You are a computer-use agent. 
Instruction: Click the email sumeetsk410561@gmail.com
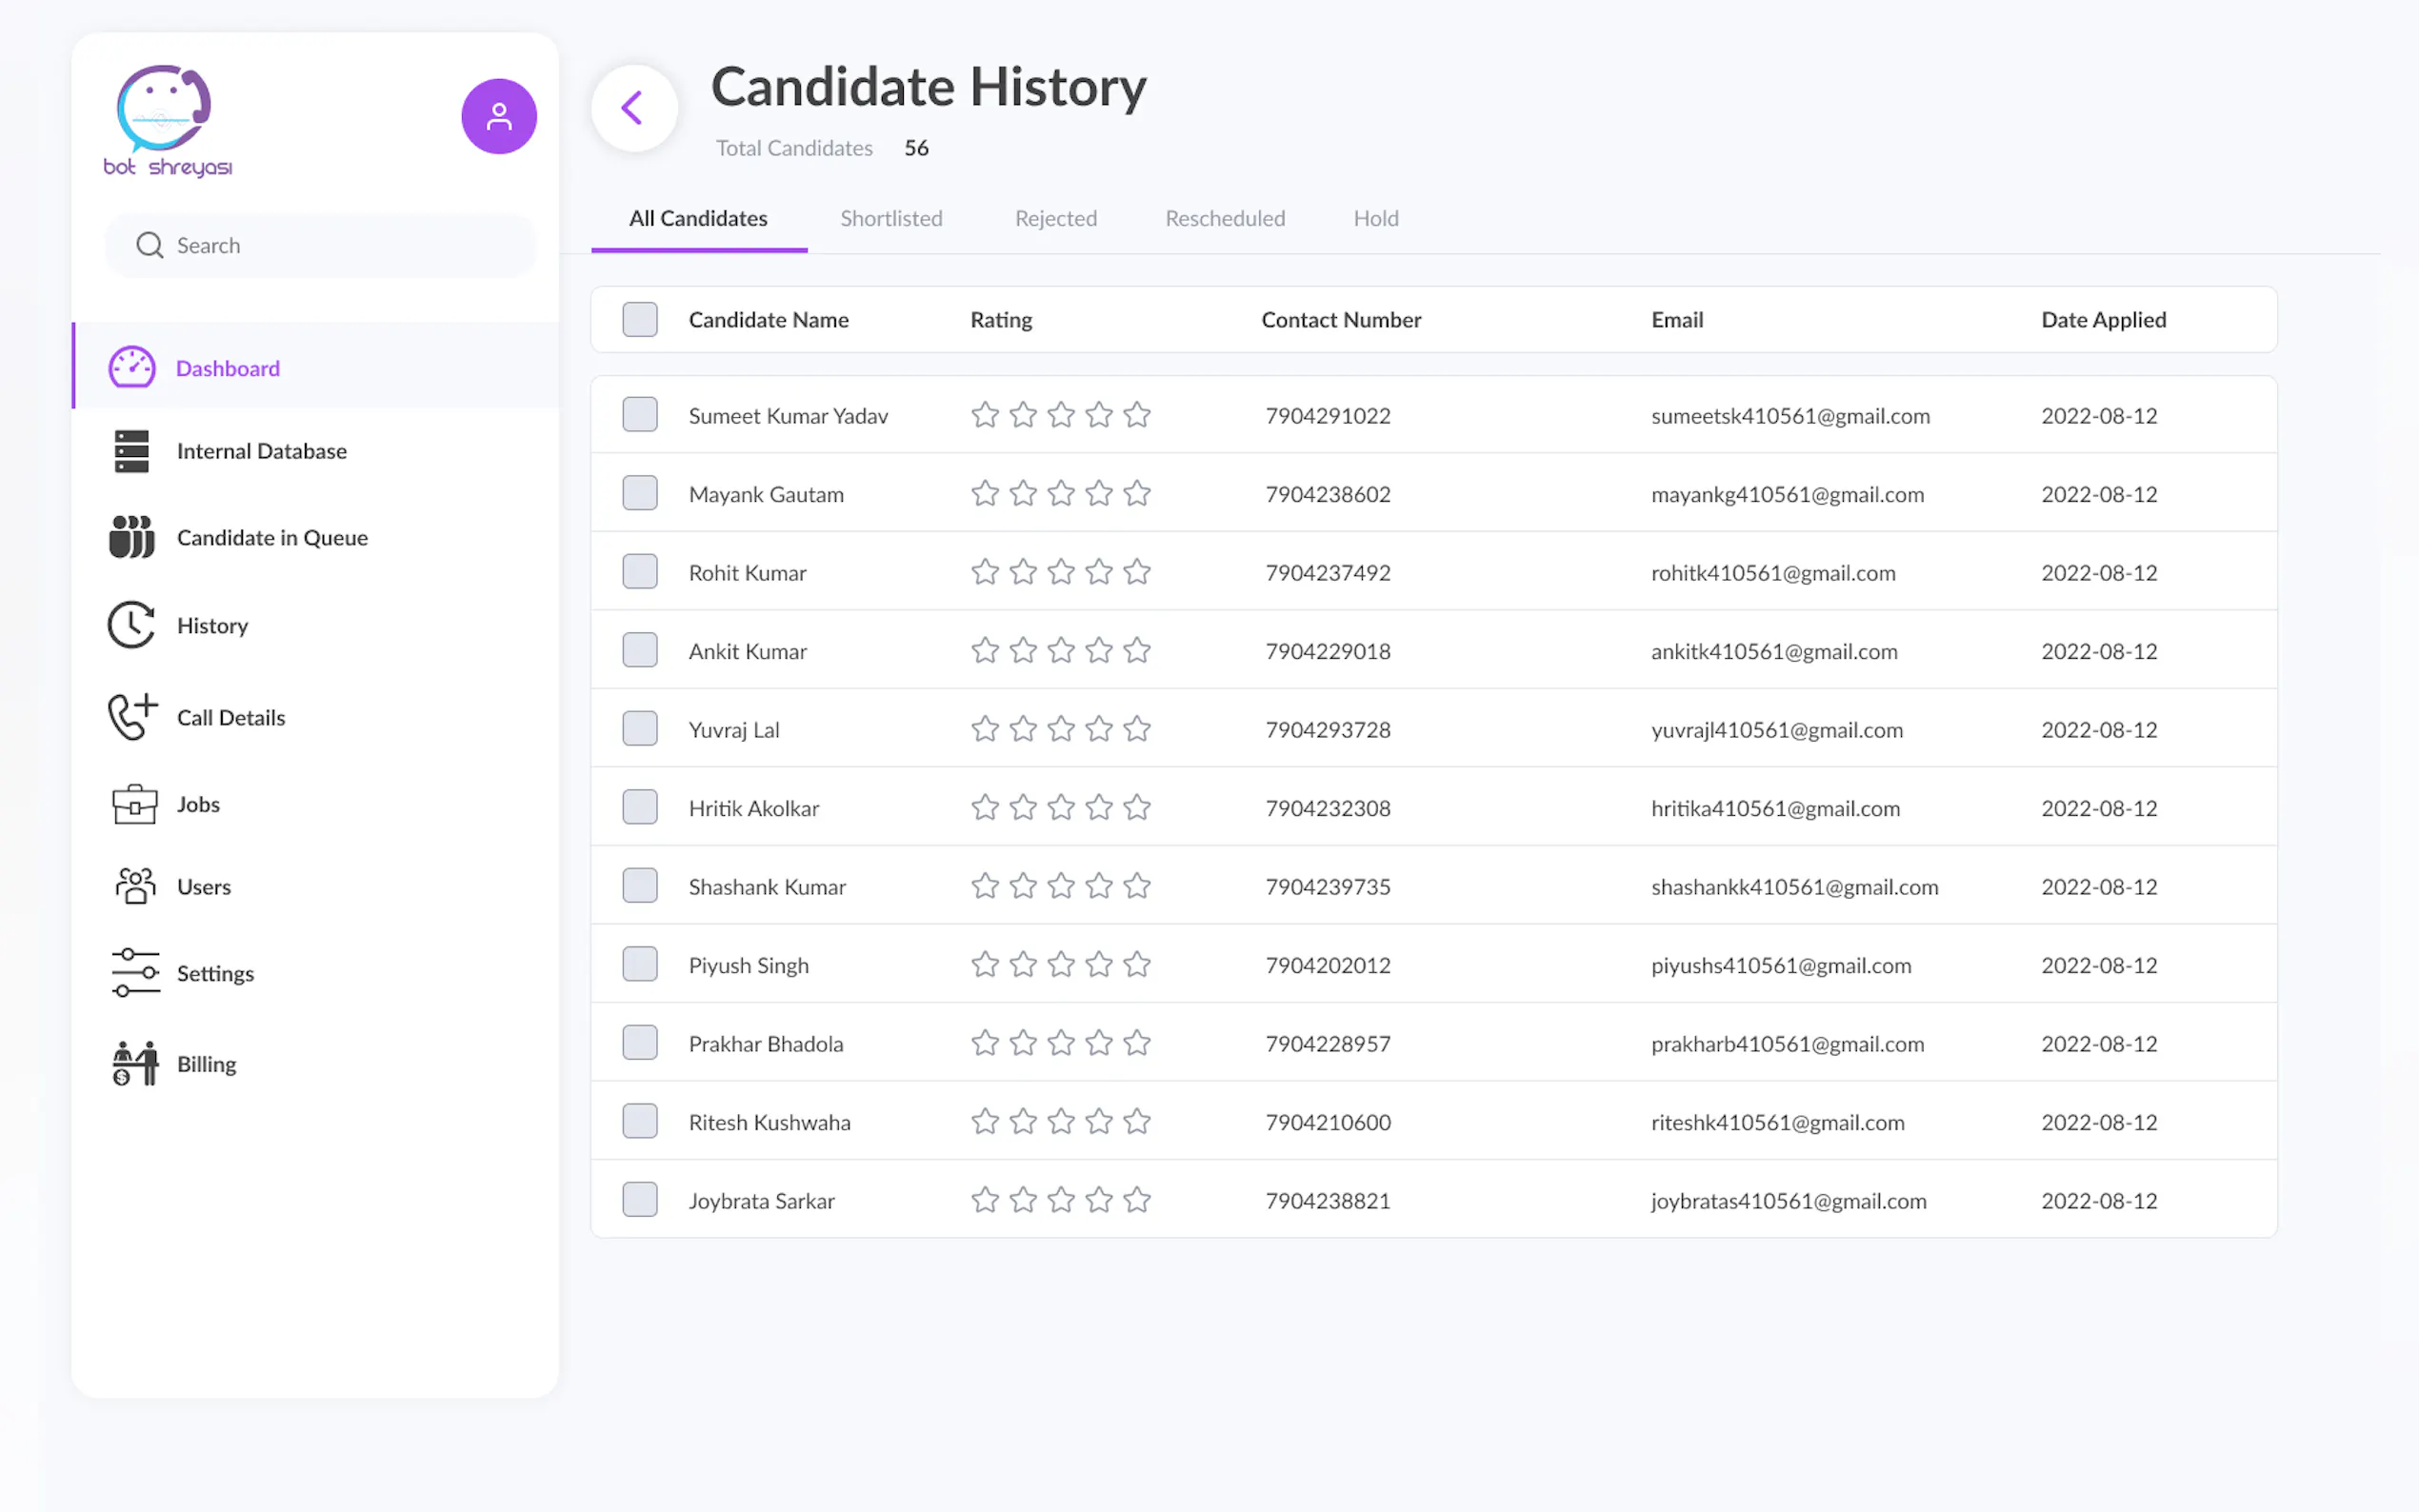(x=1789, y=416)
